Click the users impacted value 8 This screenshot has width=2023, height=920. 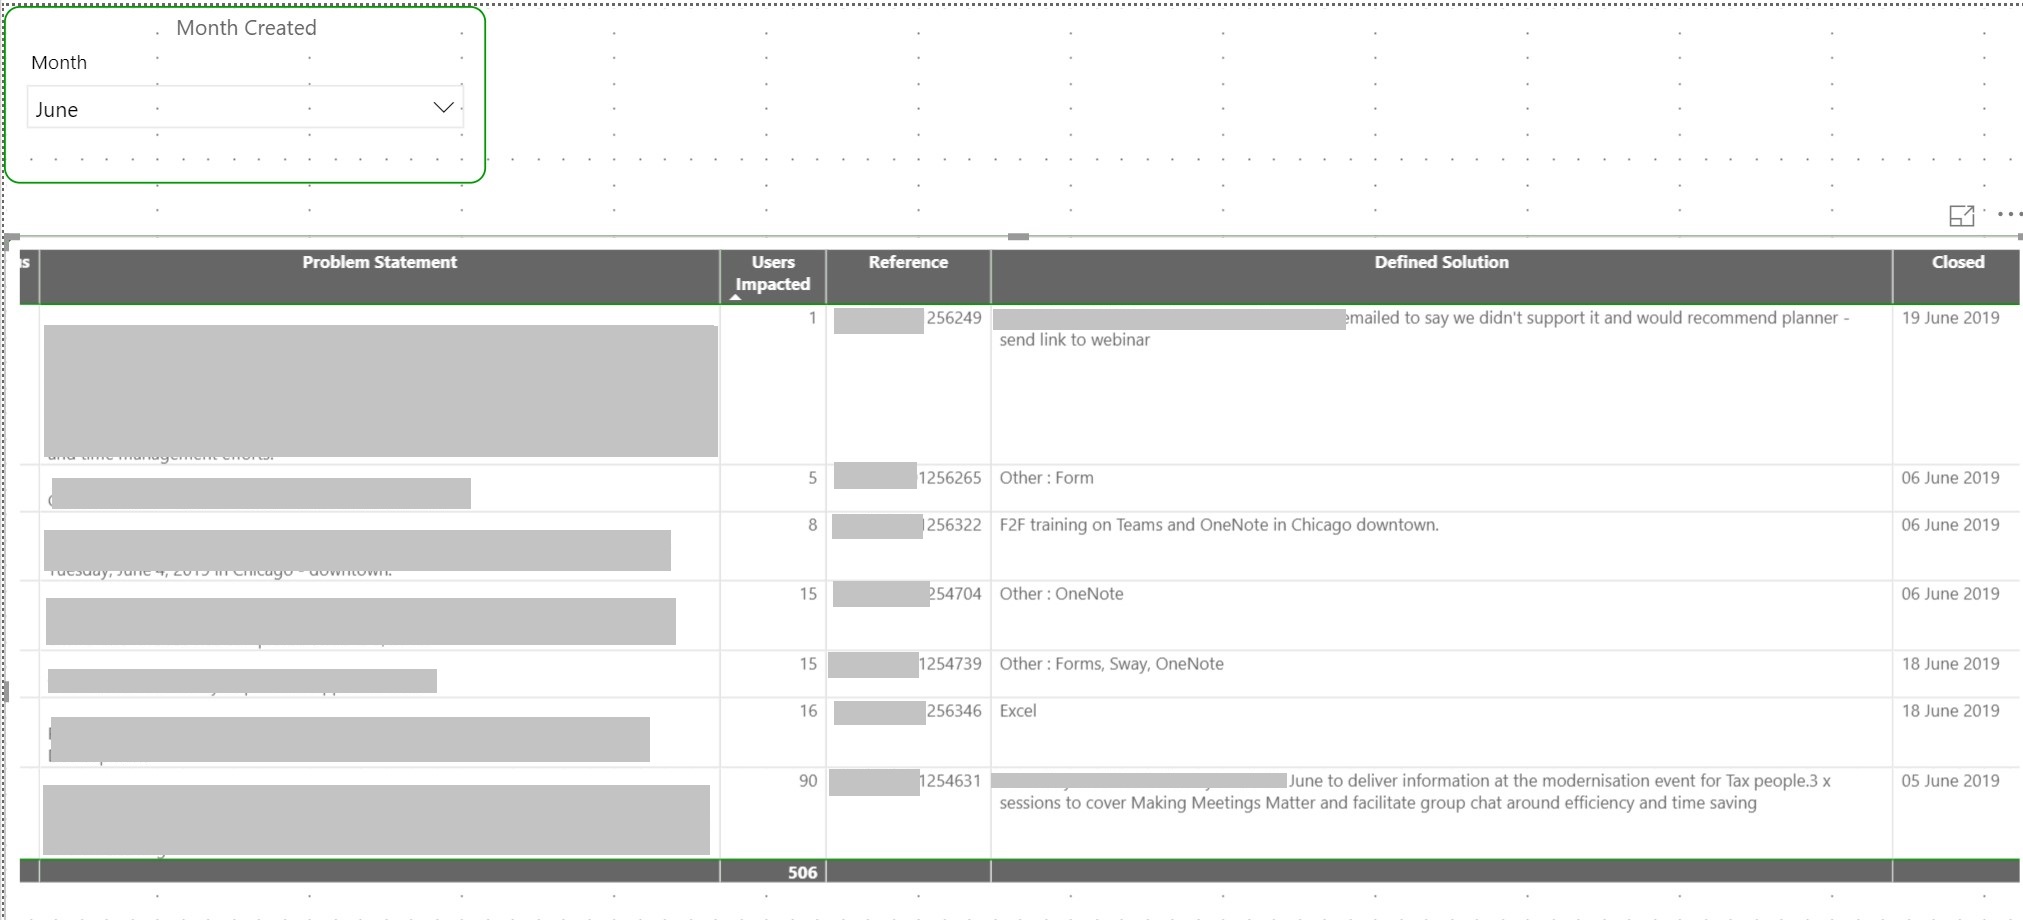coord(812,525)
